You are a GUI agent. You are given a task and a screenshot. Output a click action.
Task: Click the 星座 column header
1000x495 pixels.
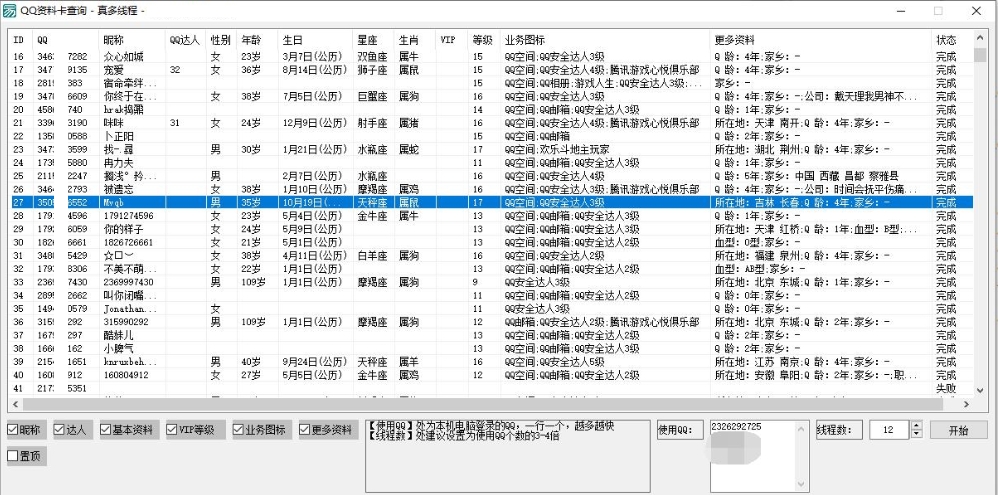click(373, 40)
